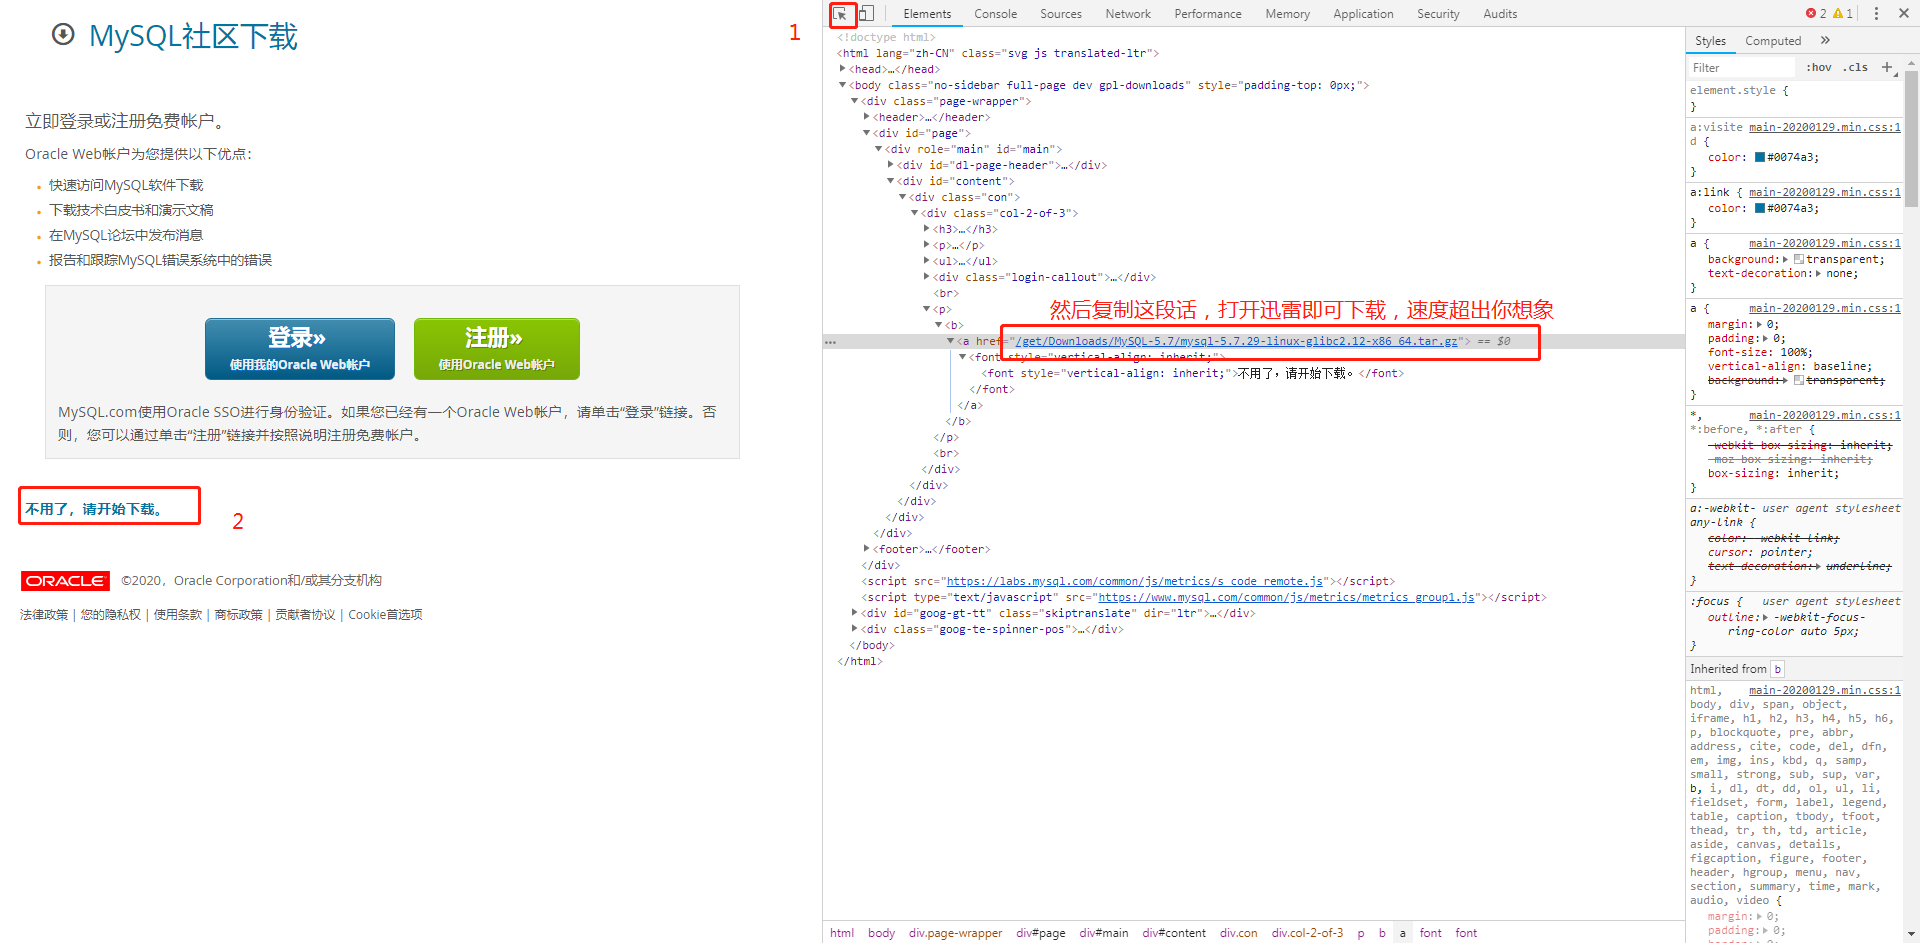
Task: Collapse the body element node
Action: [843, 85]
